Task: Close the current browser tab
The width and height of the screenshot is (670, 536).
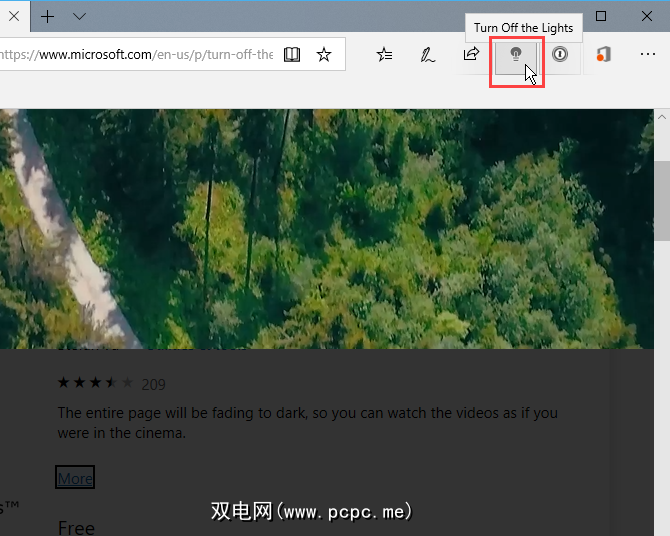Action: coord(14,17)
